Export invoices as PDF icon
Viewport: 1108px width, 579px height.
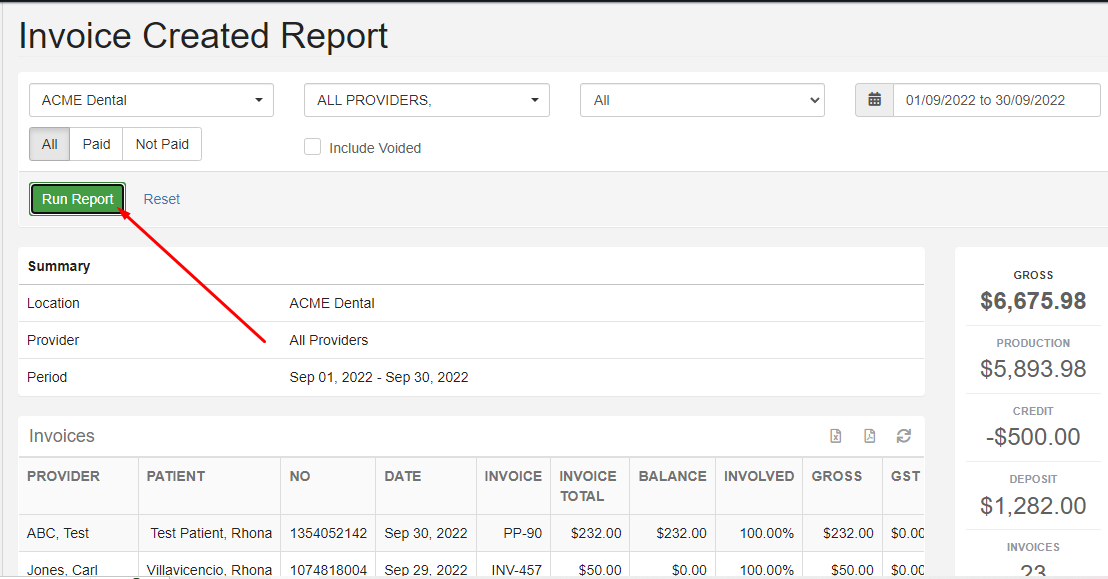pyautogui.click(x=870, y=436)
